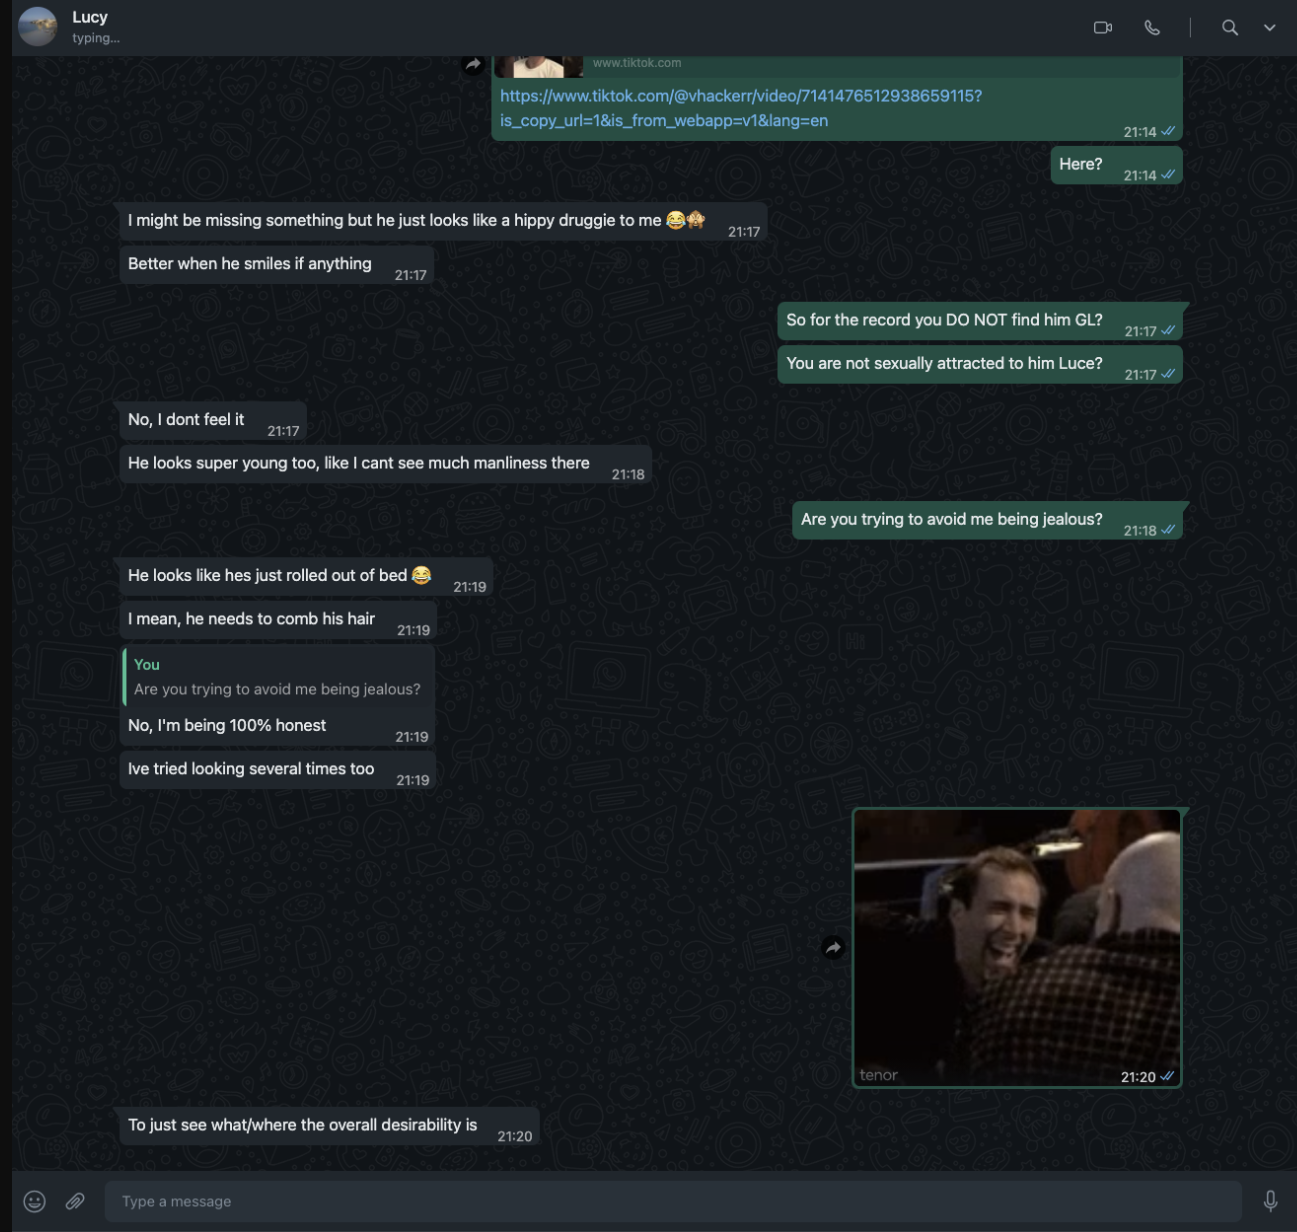The width and height of the screenshot is (1297, 1232).
Task: Click the 'overall desirability' message
Action: point(302,1125)
